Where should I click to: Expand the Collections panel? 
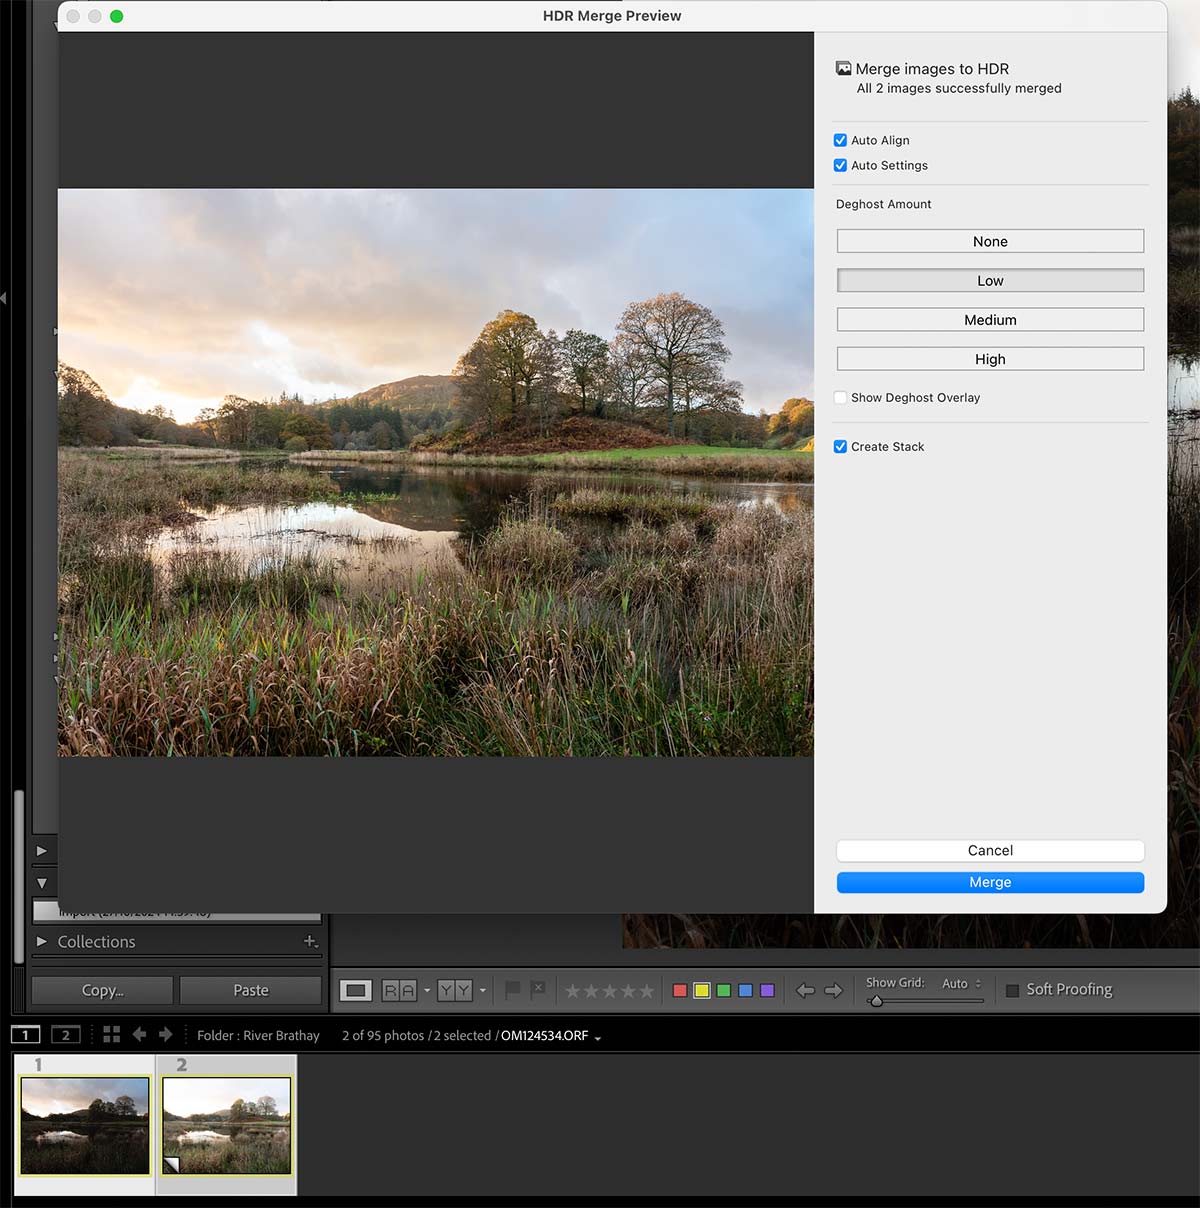tap(41, 941)
